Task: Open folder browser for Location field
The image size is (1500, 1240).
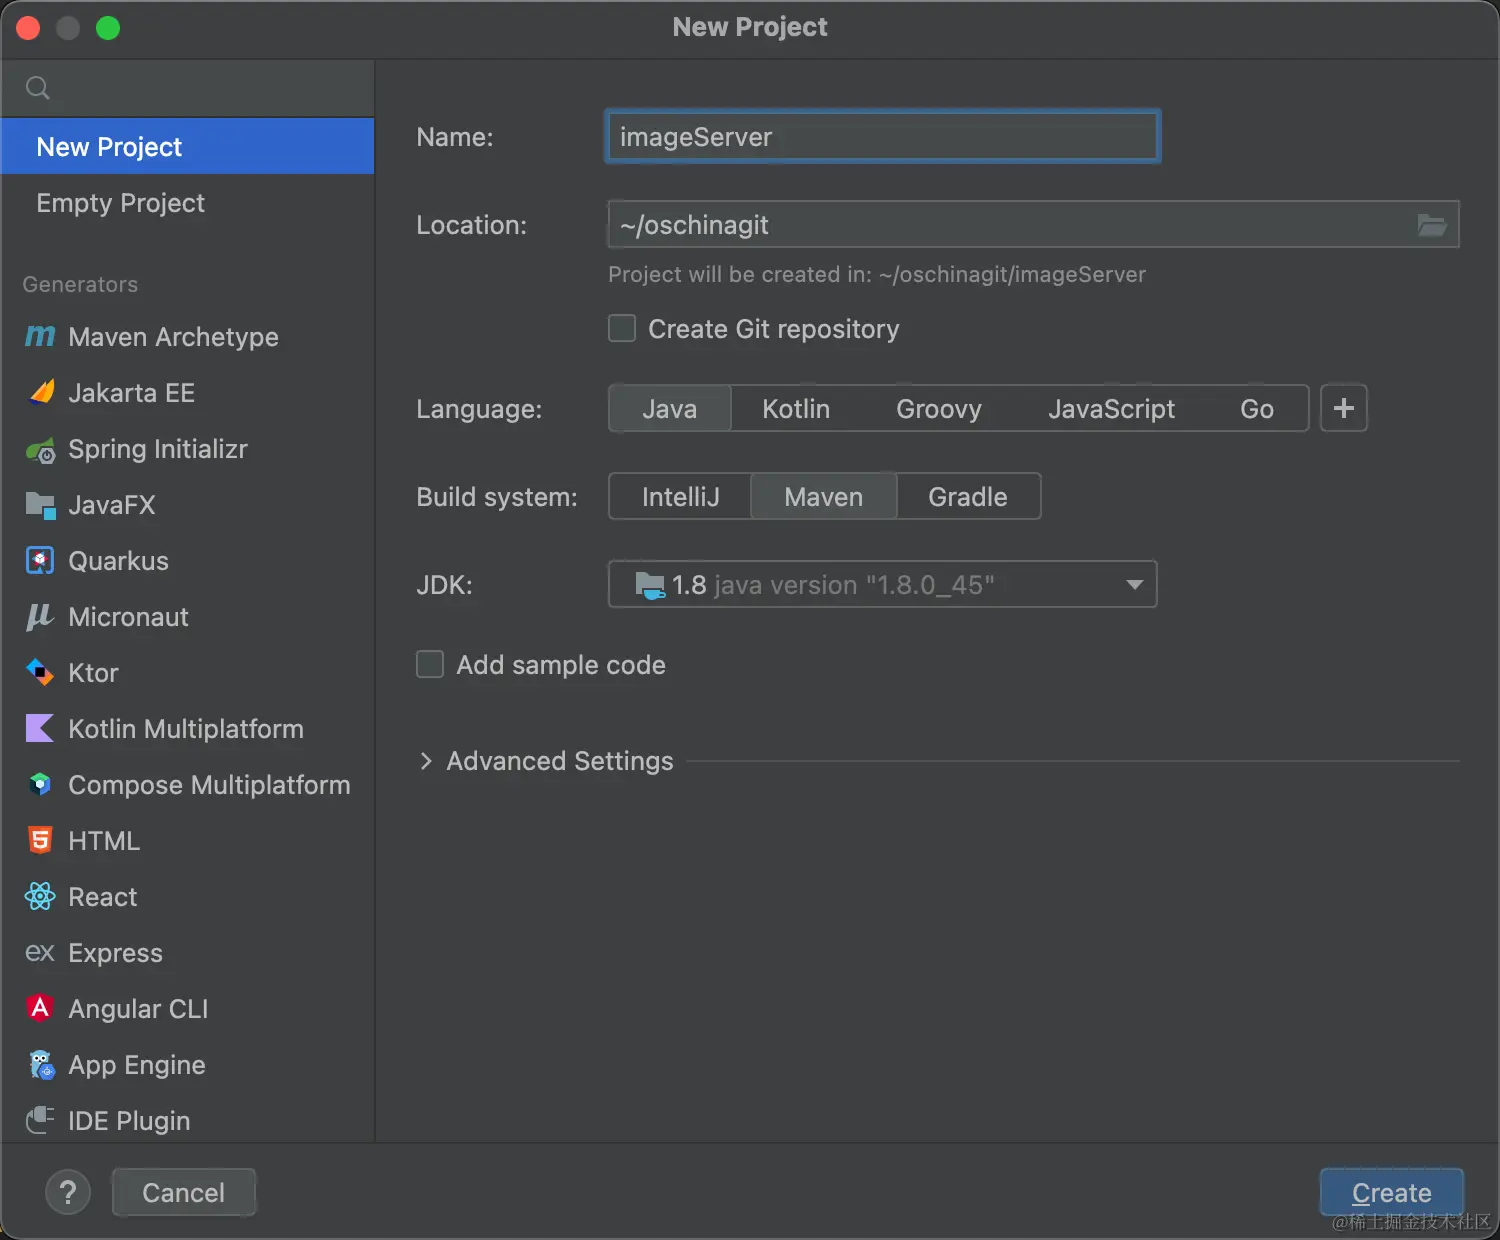Action: tap(1432, 225)
